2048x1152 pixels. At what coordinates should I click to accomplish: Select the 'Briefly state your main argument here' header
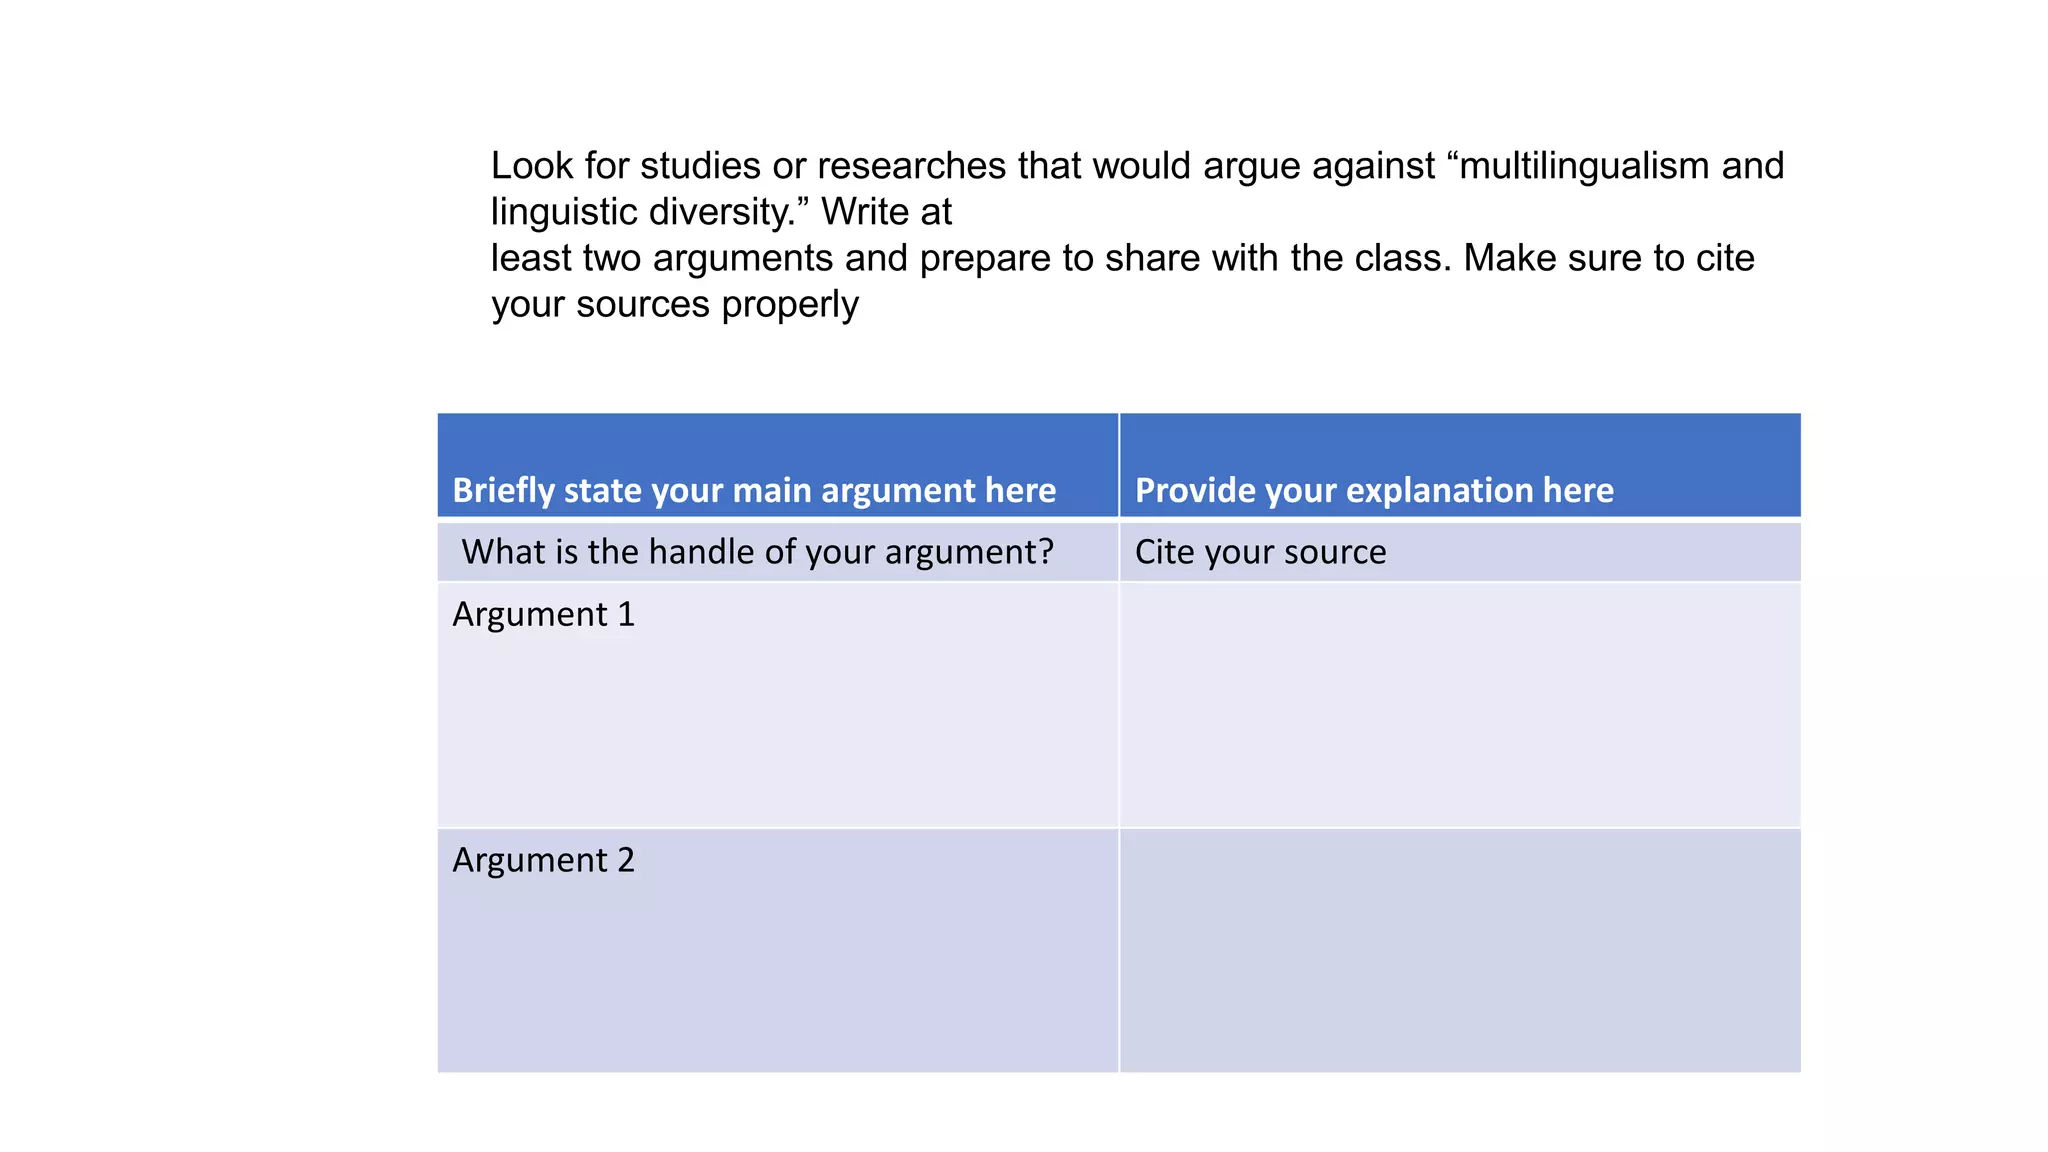click(777, 465)
